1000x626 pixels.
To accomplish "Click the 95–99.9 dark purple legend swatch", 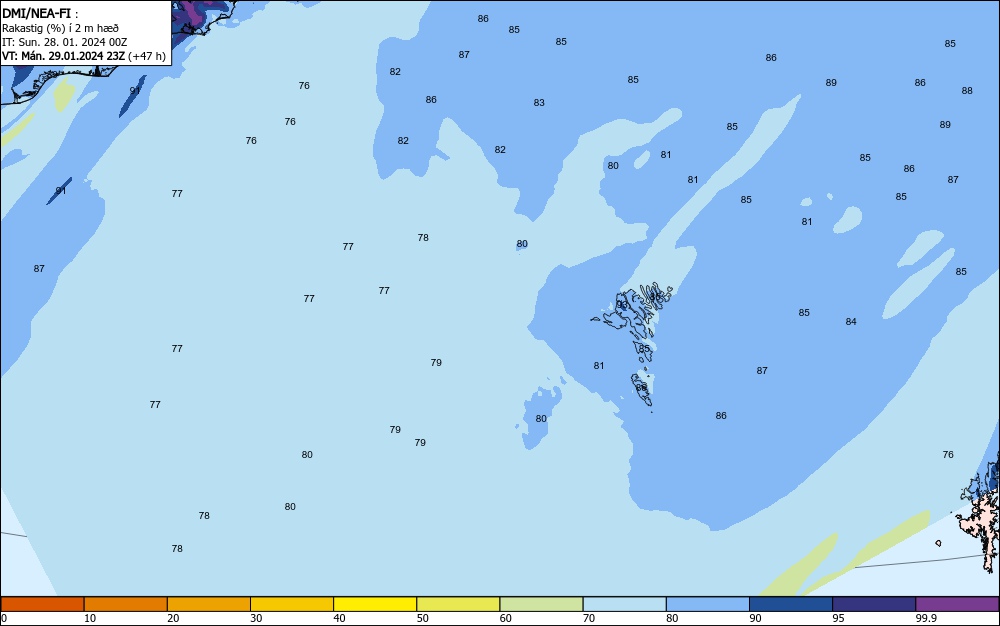I will (x=874, y=604).
